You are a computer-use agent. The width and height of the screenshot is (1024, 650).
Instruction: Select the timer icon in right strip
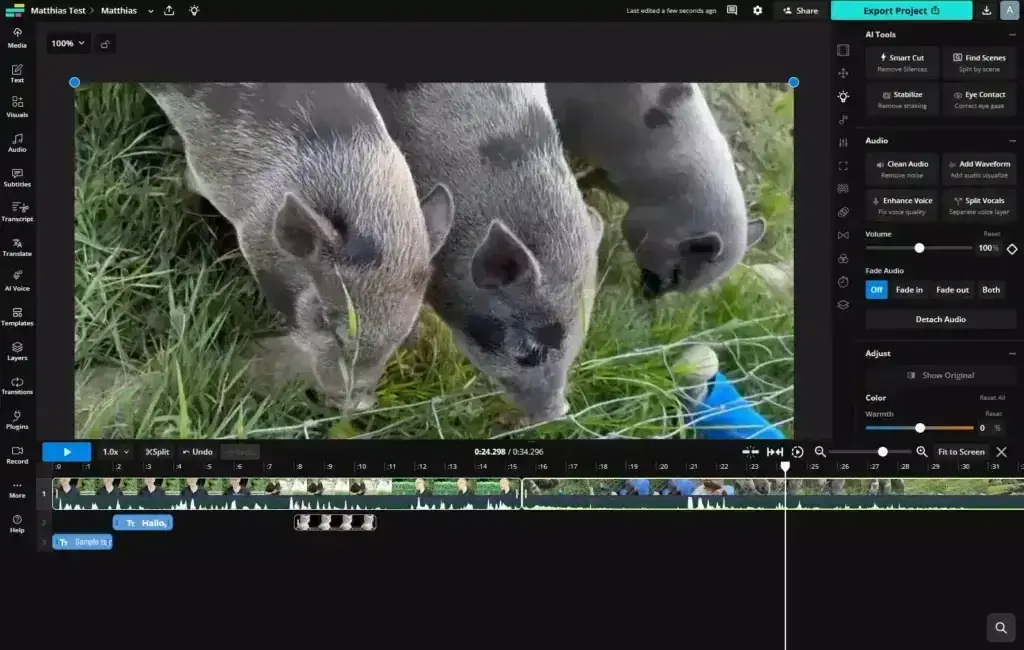tap(843, 282)
